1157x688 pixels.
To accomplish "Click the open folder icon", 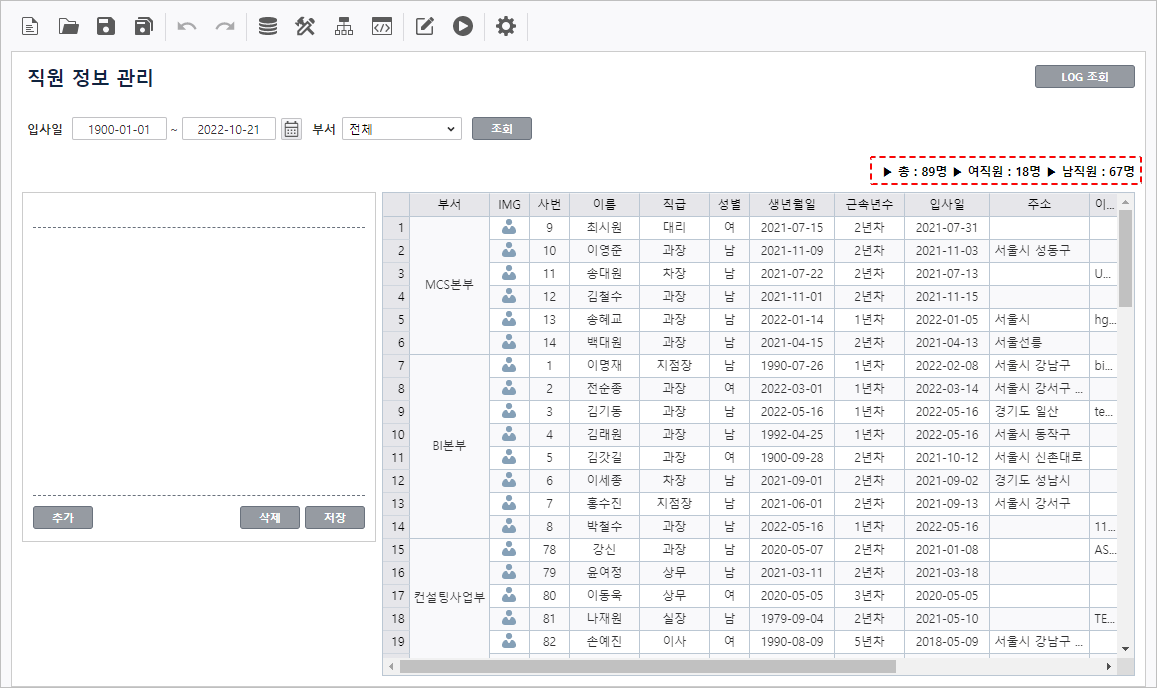I will 68,27.
